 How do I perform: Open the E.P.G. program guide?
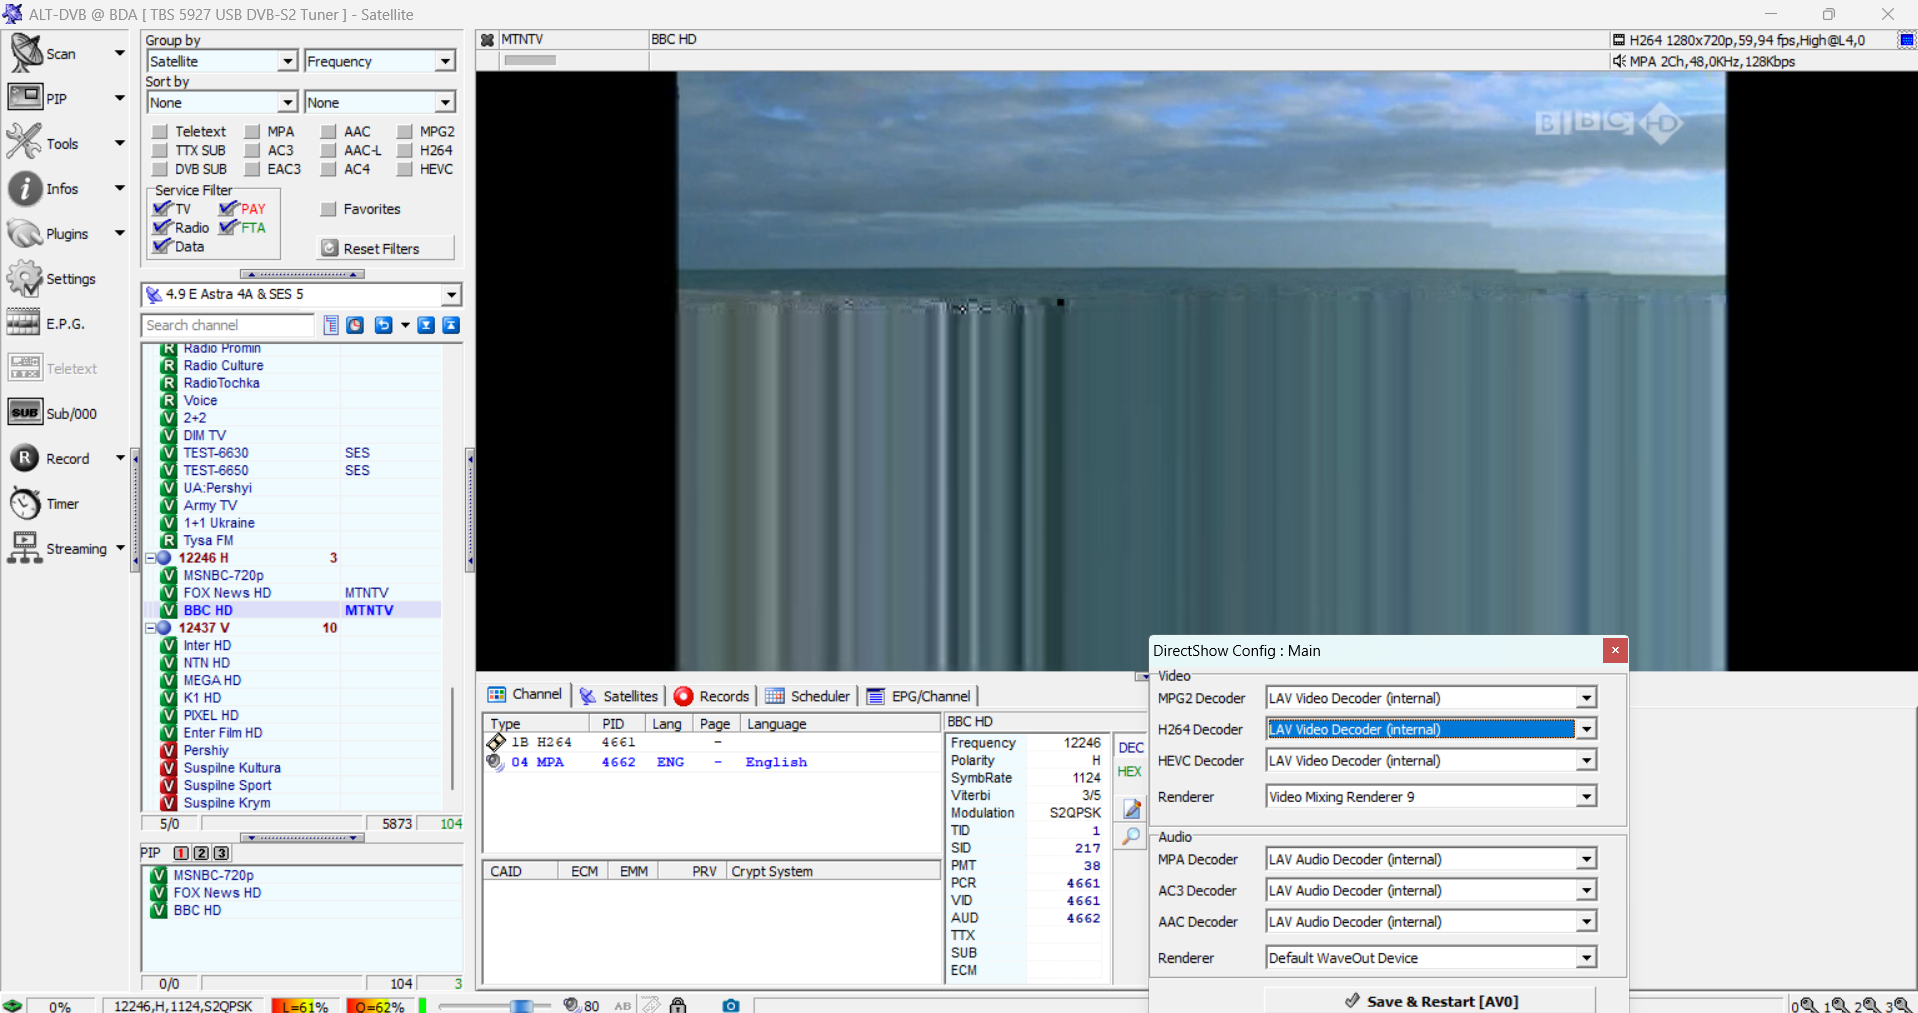[x=46, y=323]
